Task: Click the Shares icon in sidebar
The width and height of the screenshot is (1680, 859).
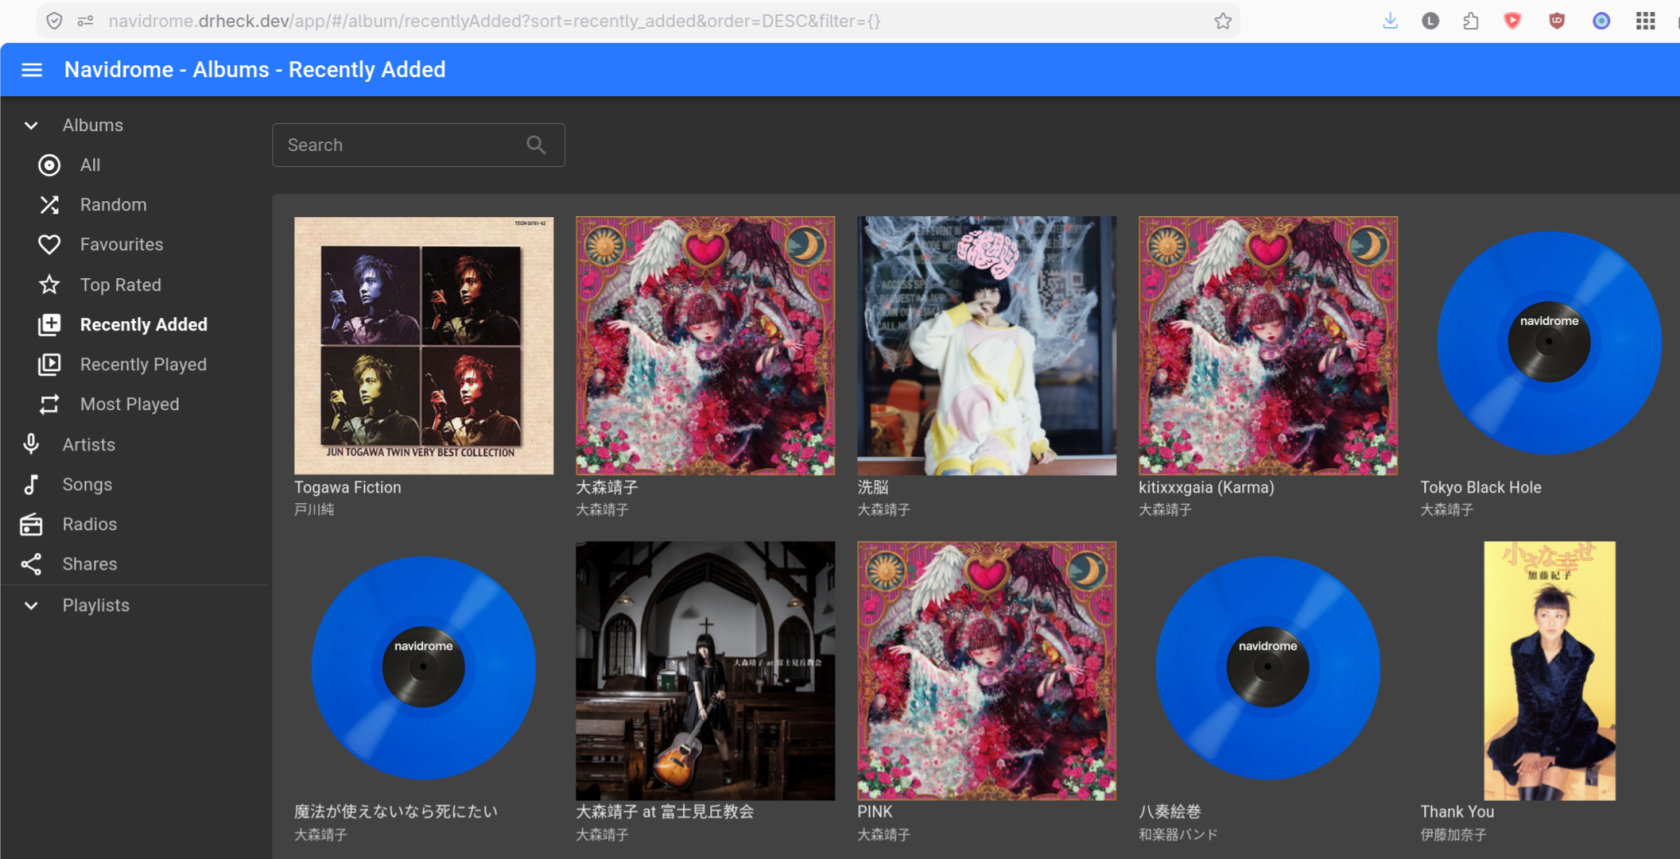Action: click(31, 565)
